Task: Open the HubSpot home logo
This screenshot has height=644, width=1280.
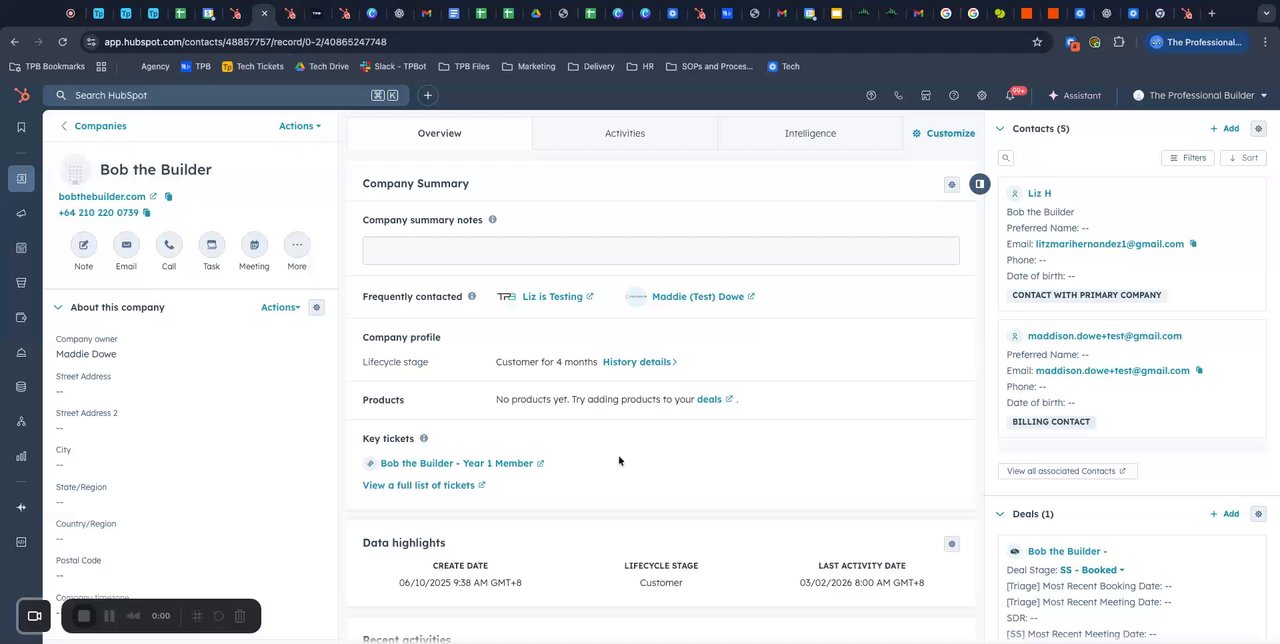Action: tap(21, 95)
